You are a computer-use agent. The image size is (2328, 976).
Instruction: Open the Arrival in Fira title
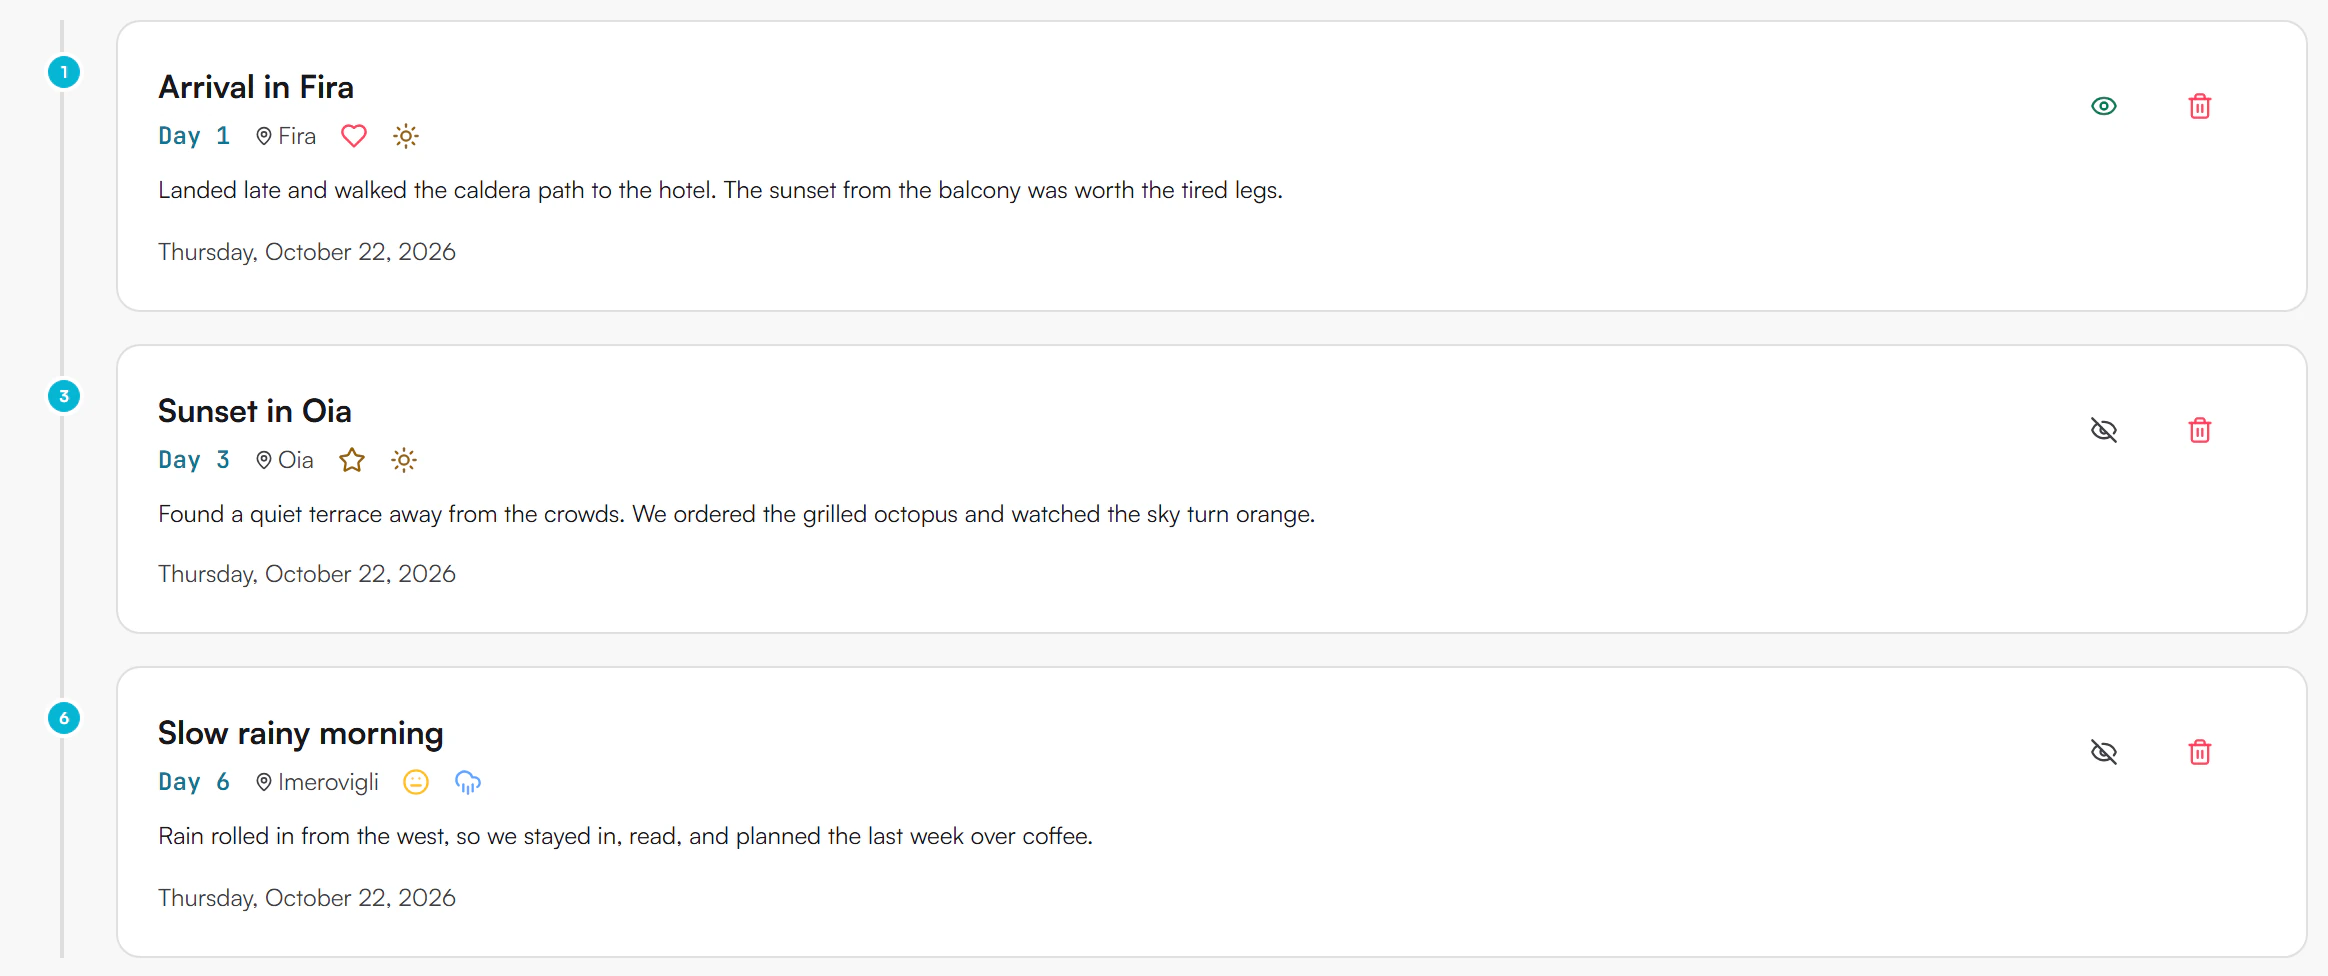pos(256,87)
